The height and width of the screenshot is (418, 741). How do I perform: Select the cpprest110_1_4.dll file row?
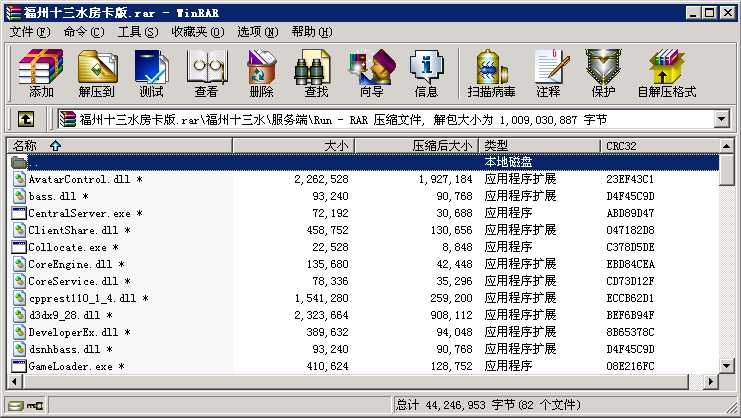363,298
